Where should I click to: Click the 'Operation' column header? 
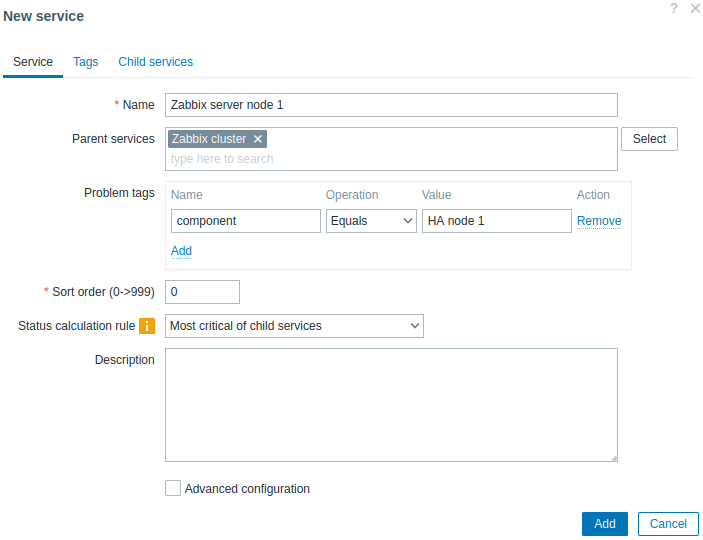352,195
